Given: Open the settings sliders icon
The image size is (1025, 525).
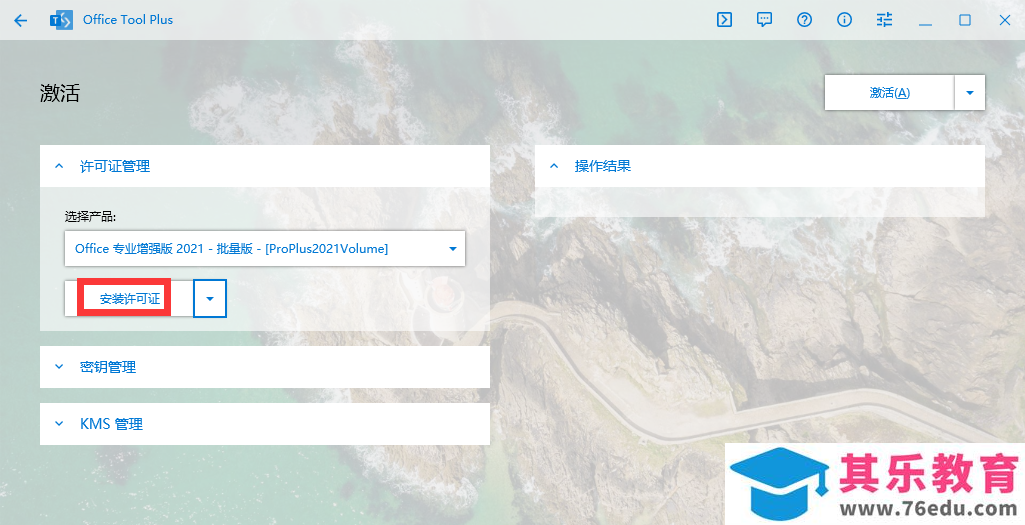Looking at the screenshot, I should tap(884, 20).
